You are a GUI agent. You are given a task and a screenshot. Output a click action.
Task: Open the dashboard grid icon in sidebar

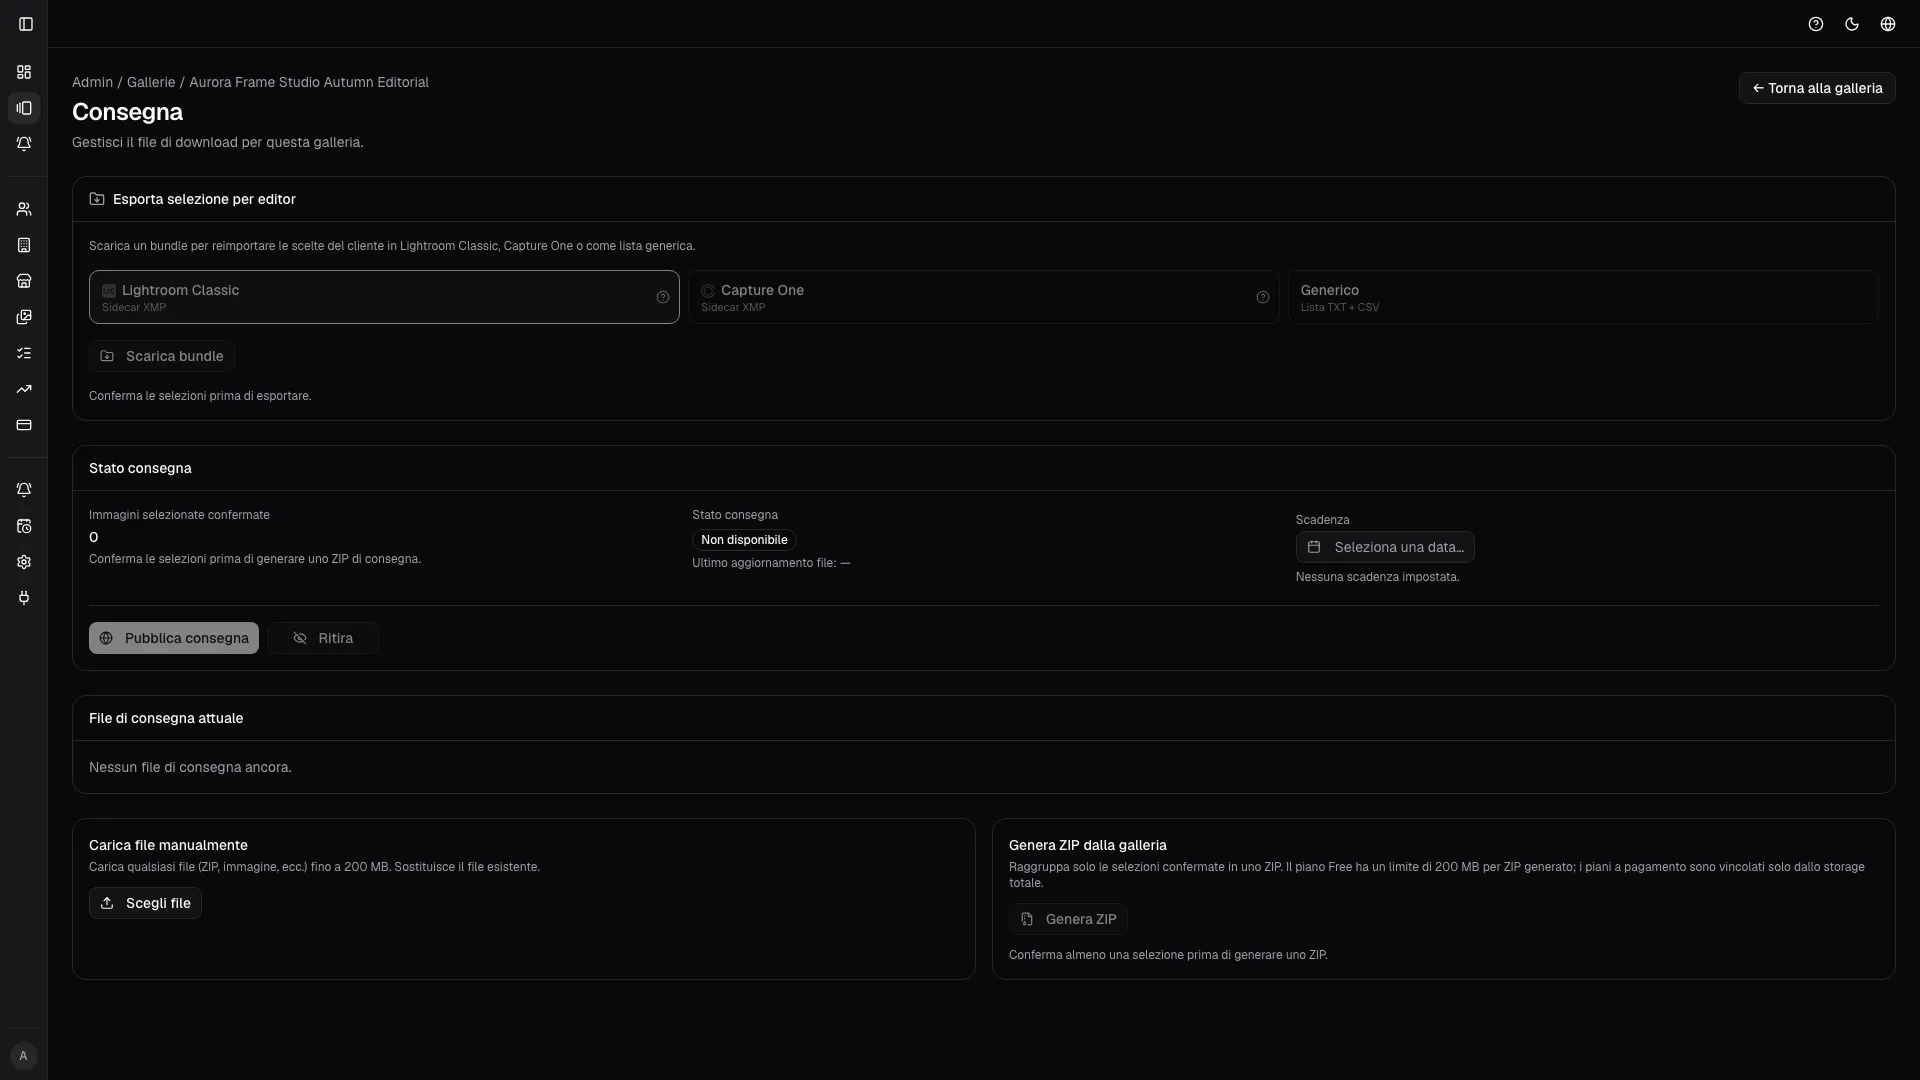[24, 72]
